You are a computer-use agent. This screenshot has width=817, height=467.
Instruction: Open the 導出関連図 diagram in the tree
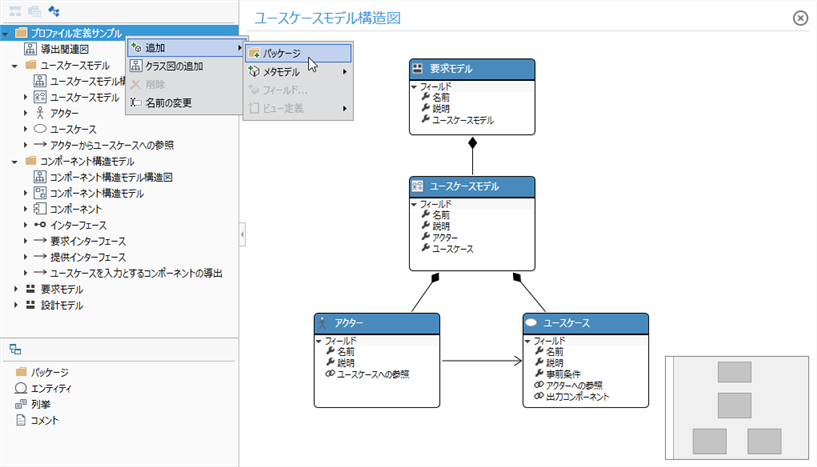click(65, 49)
